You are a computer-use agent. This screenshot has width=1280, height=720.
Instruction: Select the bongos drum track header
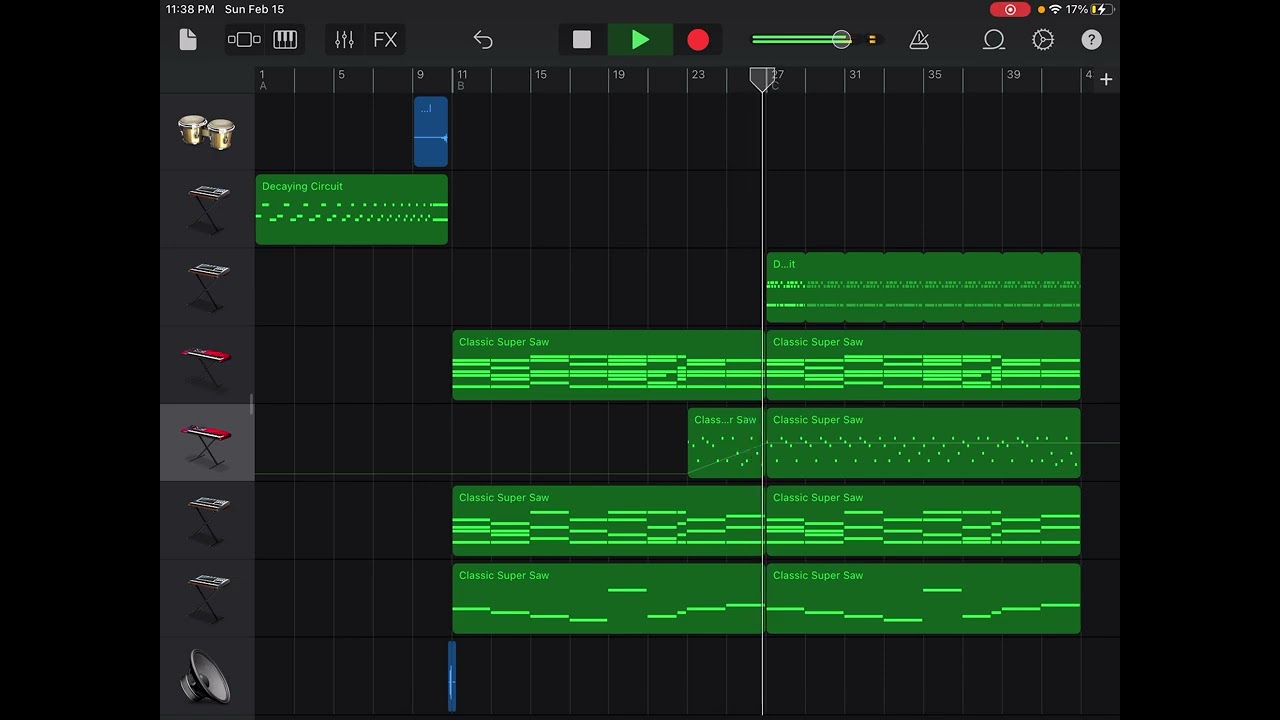click(x=207, y=132)
